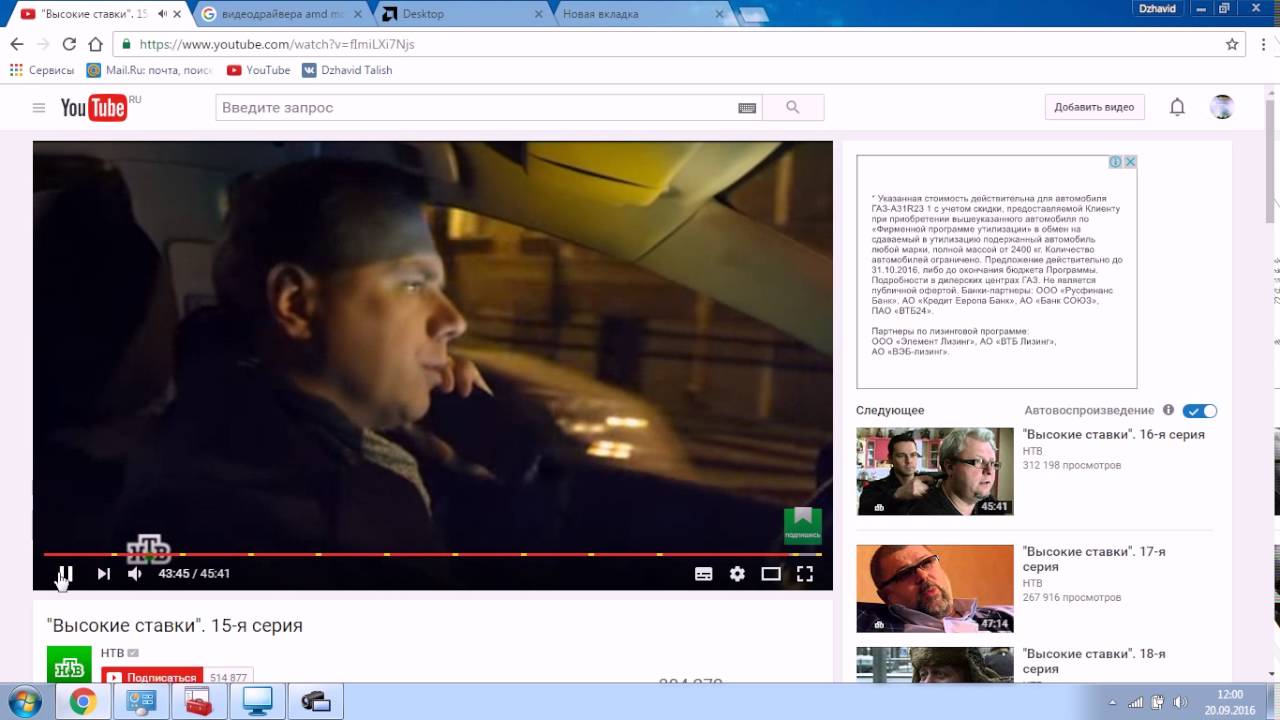1280x720 pixels.
Task: Close the ad with the X icon
Action: tap(1130, 162)
